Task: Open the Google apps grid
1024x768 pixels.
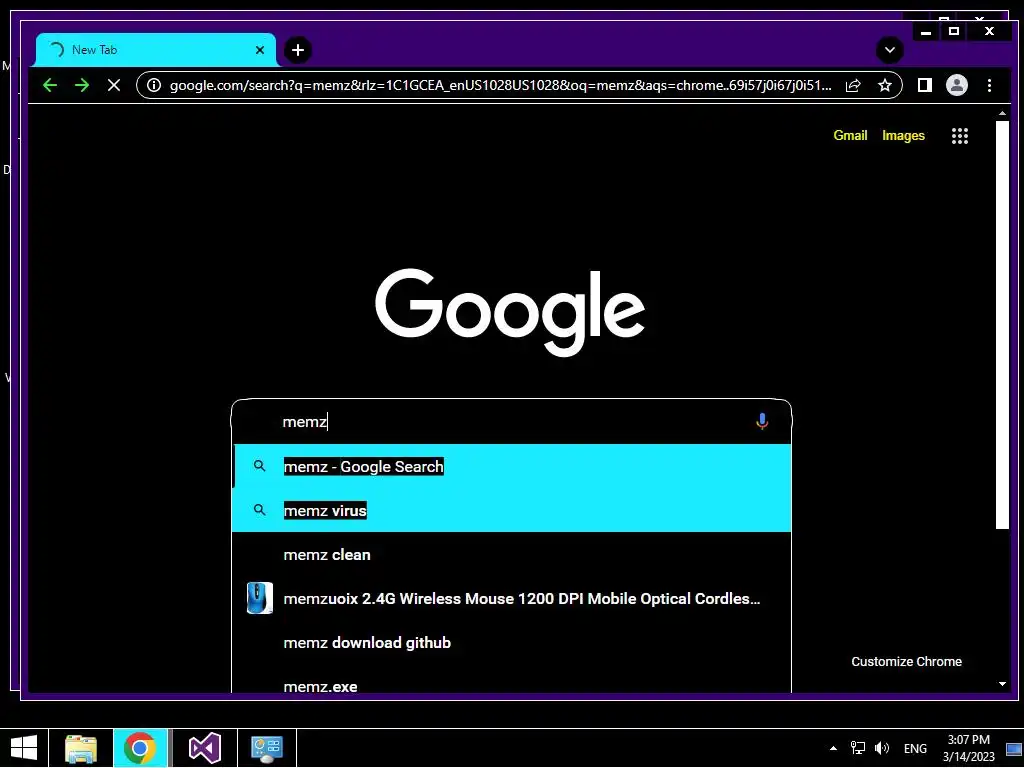Action: 959,136
